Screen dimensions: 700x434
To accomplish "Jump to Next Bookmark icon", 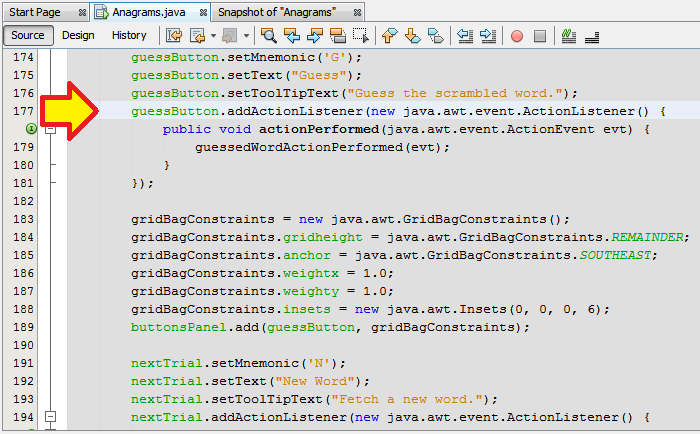I will (x=412, y=35).
